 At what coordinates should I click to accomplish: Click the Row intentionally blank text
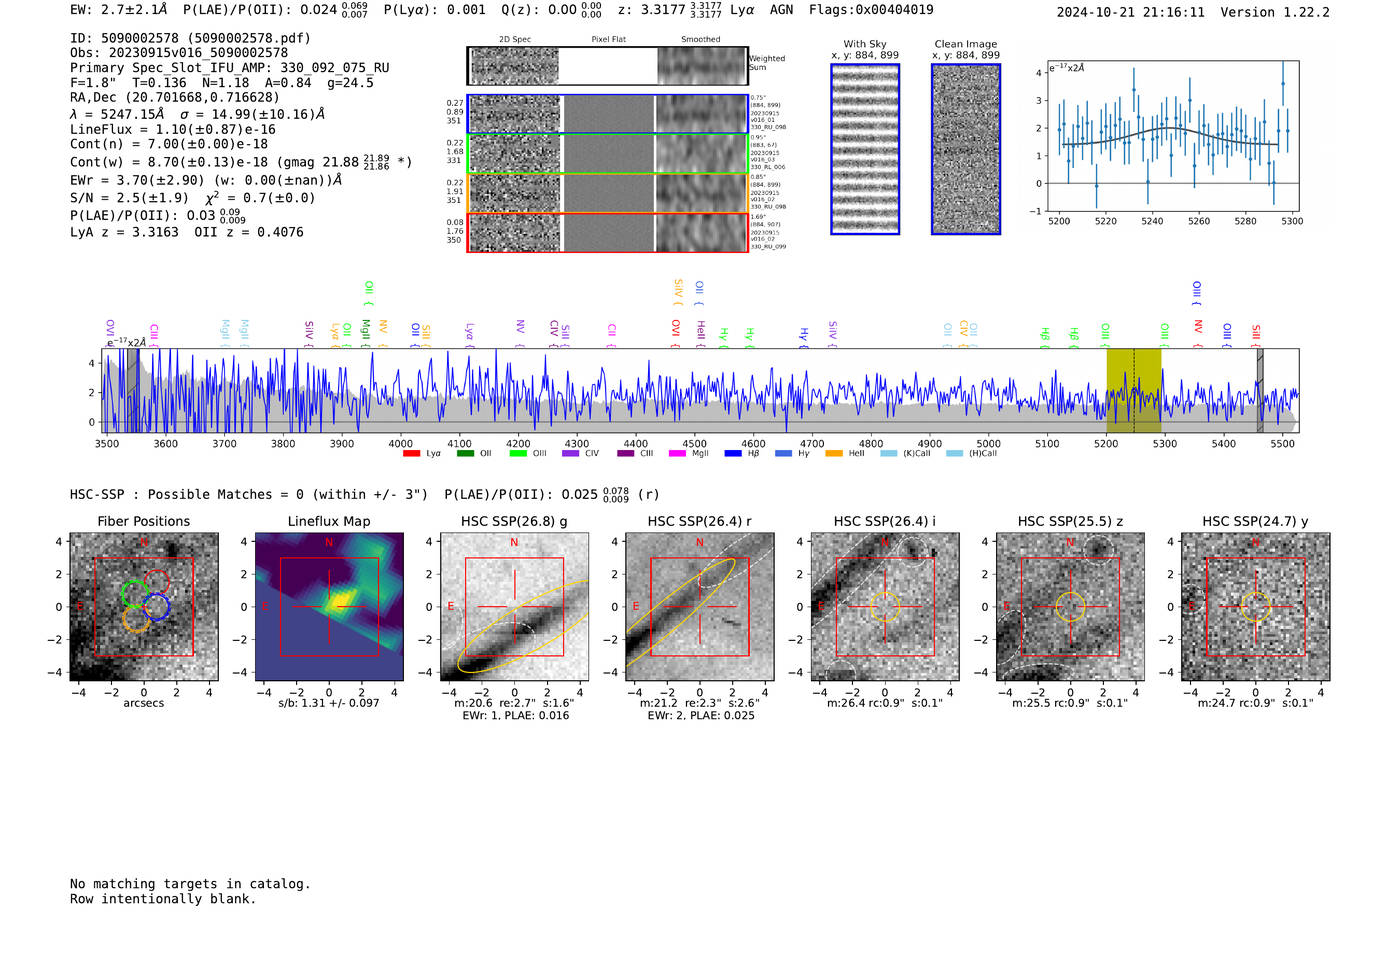163,899
